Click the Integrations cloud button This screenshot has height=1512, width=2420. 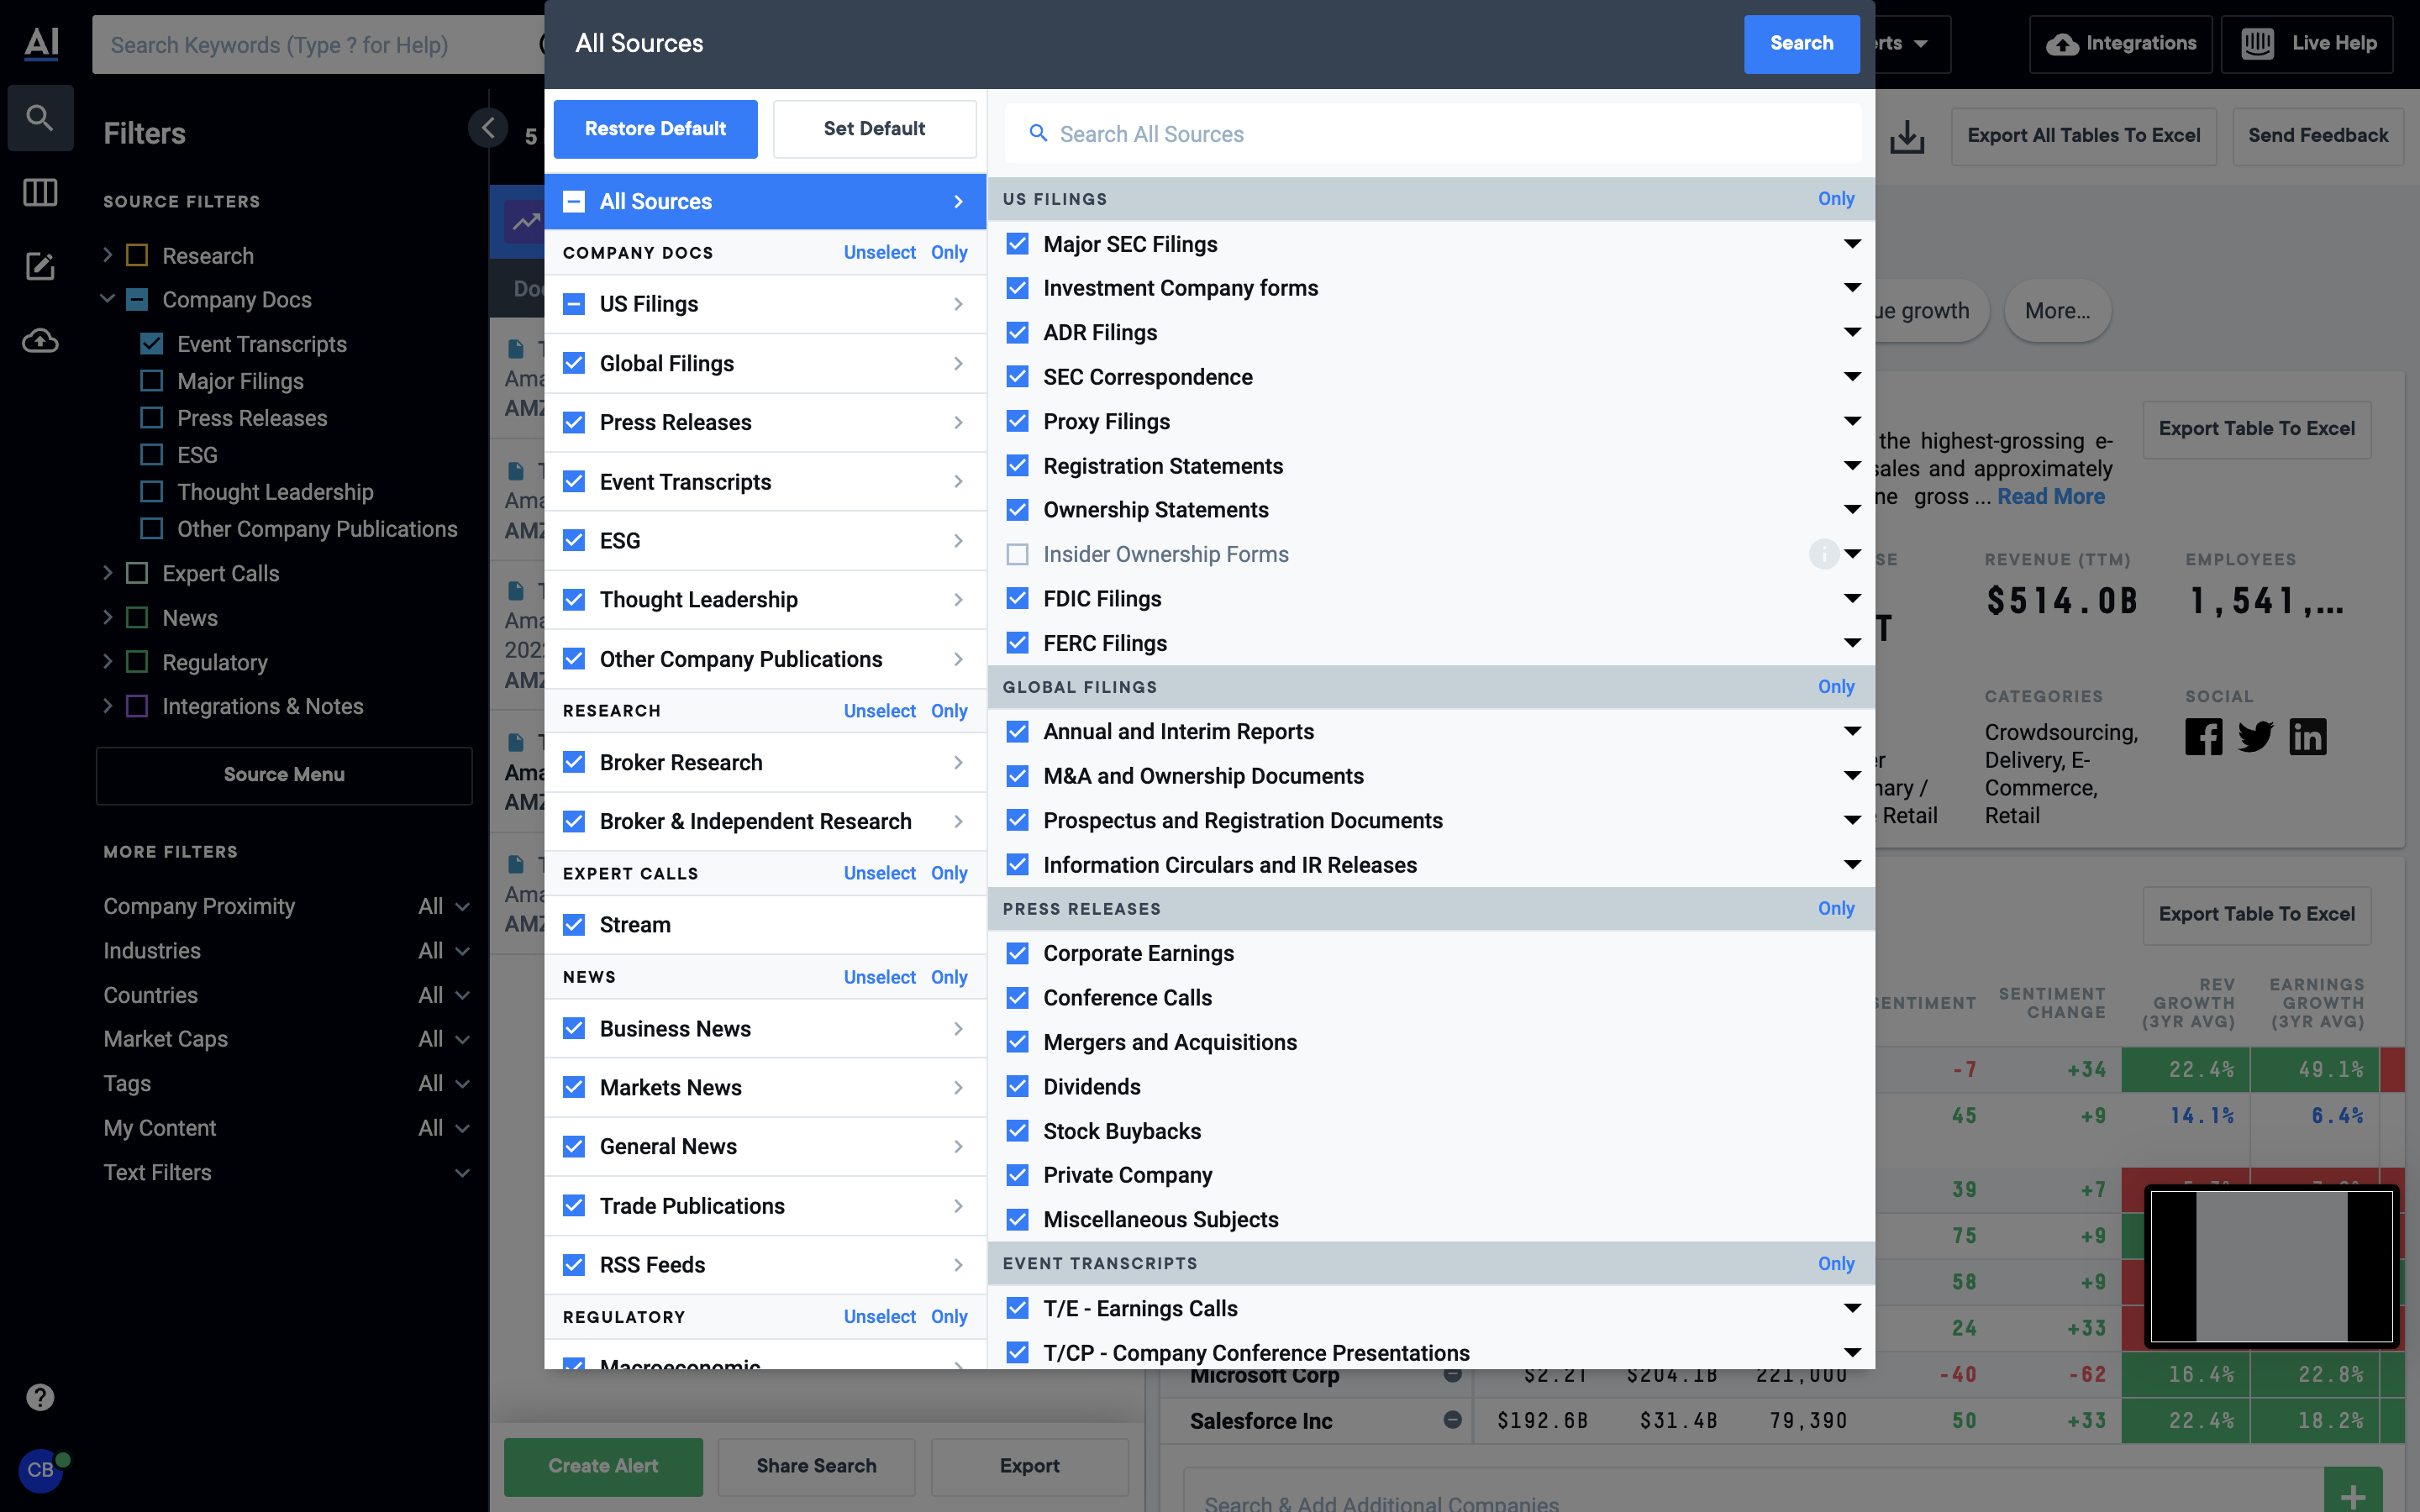(2120, 44)
